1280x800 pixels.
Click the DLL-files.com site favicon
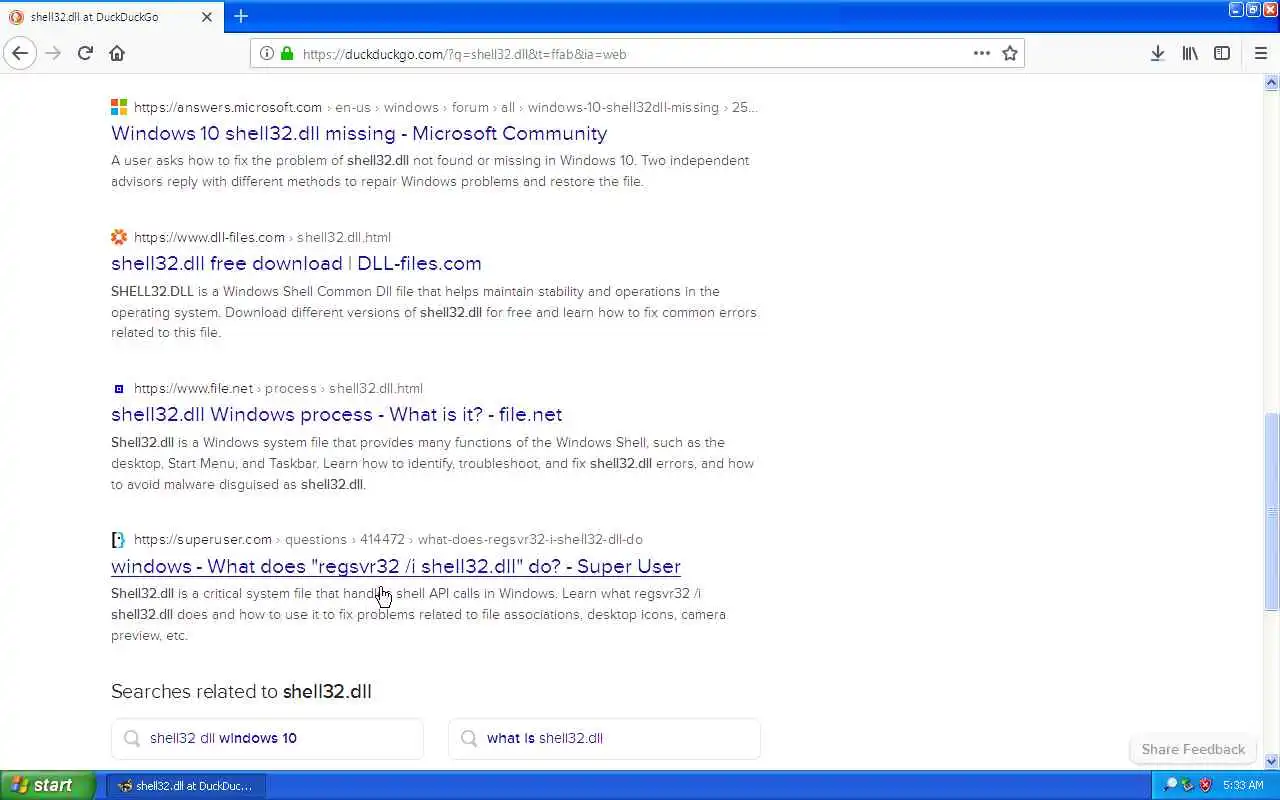119,237
